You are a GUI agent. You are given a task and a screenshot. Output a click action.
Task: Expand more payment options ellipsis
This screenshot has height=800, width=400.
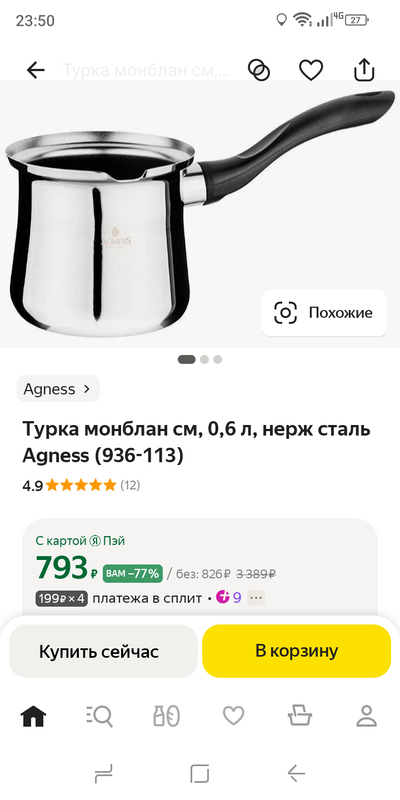click(256, 598)
